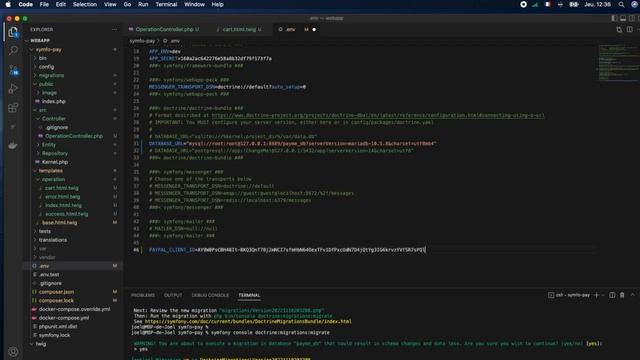Viewport: 640px width, 360px height.
Task: Open index.php in the public folder
Action: [53, 101]
